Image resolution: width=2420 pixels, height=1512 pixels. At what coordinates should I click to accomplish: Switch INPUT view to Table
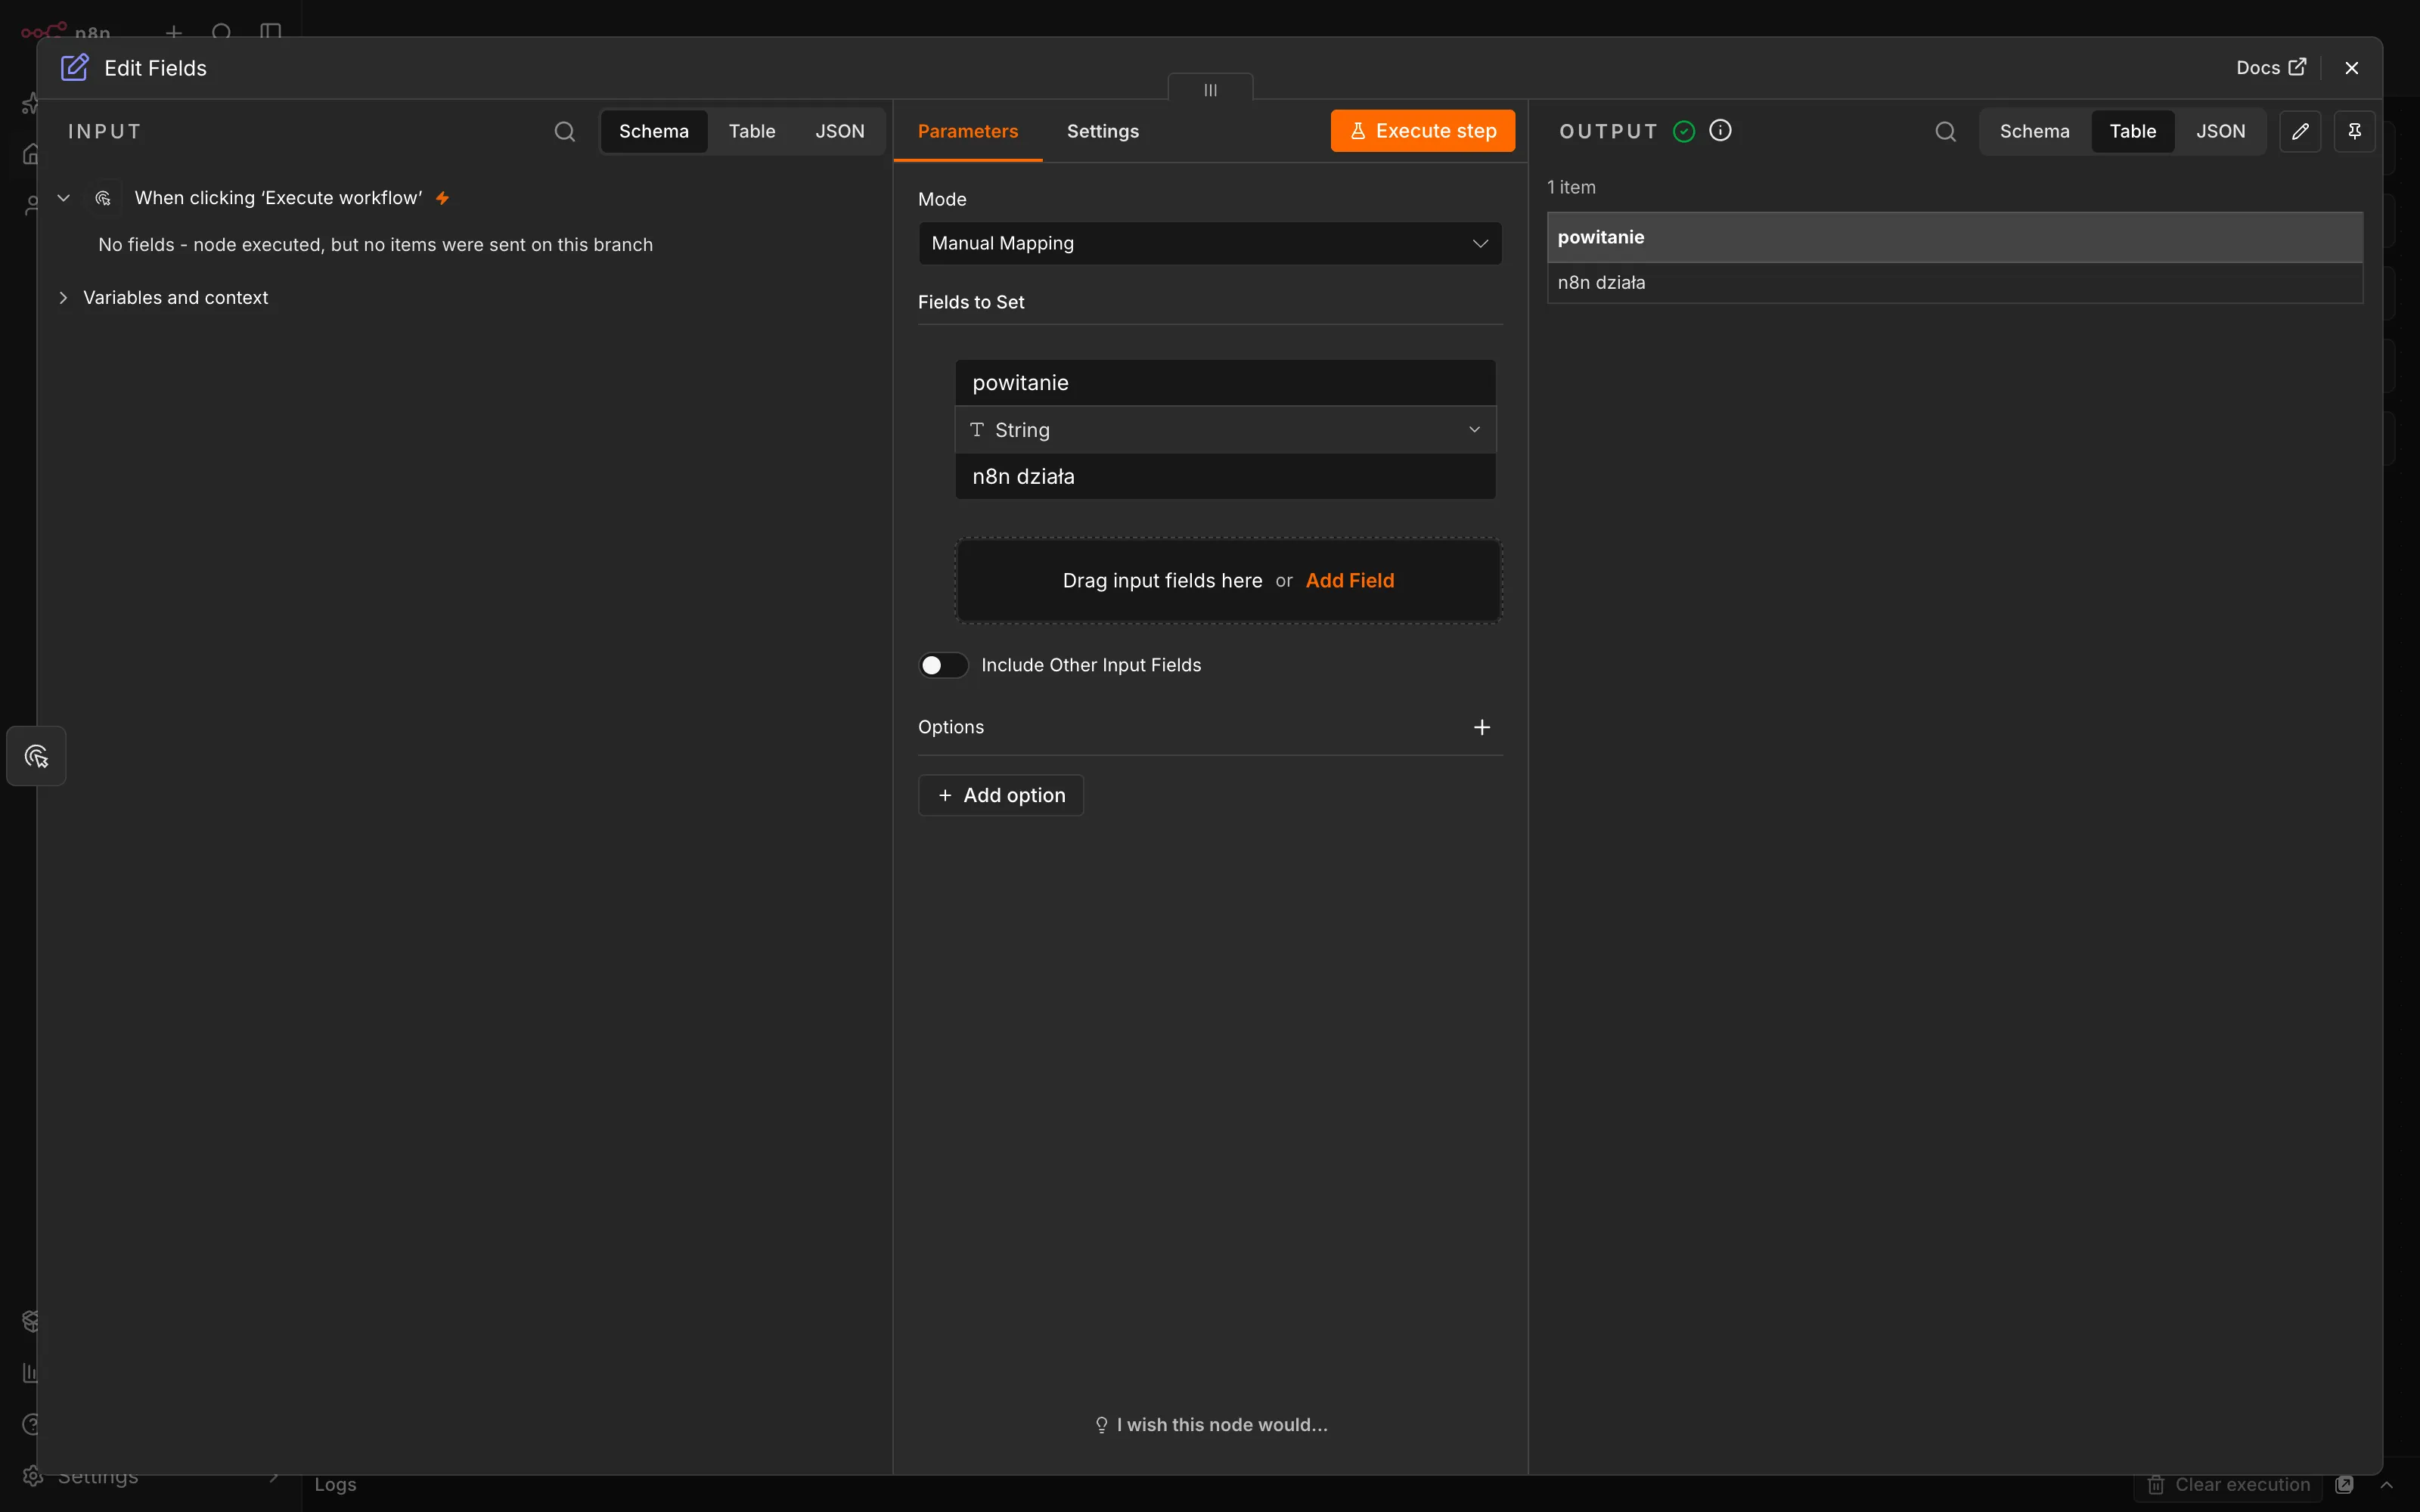point(751,131)
